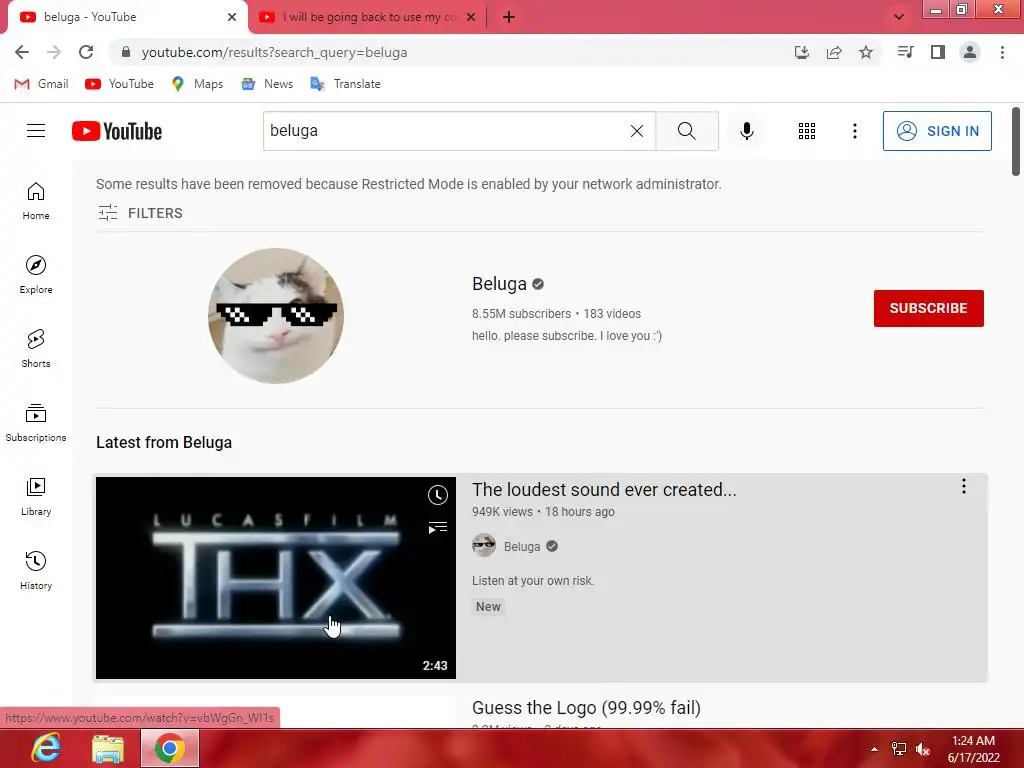
Task: Toggle Chrome side panel
Action: 938,52
